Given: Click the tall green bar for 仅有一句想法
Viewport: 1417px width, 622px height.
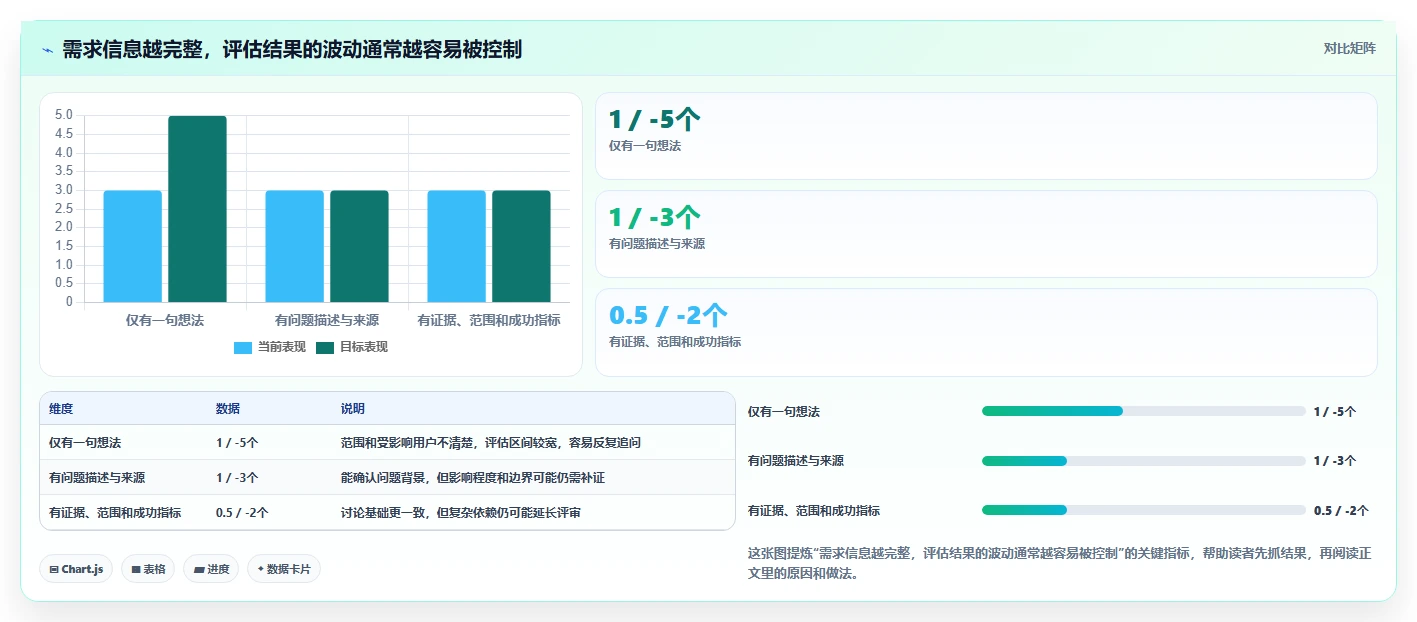Looking at the screenshot, I should [197, 209].
